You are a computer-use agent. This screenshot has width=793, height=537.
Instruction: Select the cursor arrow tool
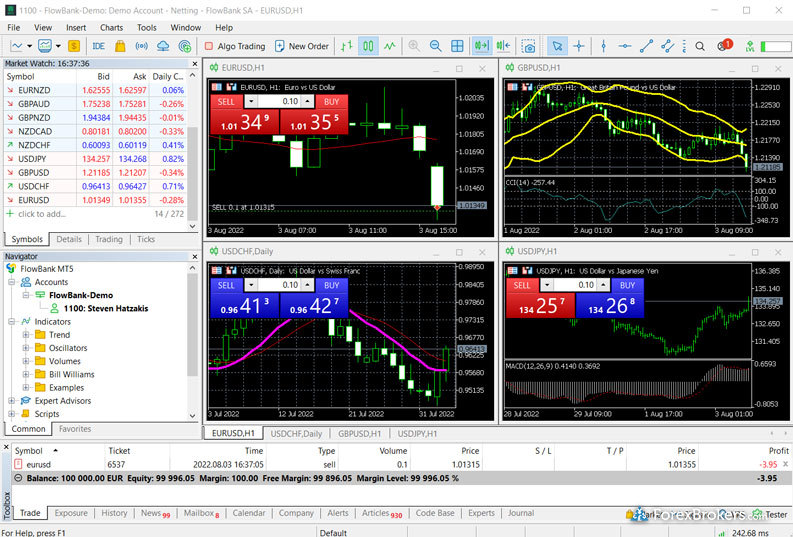pyautogui.click(x=557, y=46)
